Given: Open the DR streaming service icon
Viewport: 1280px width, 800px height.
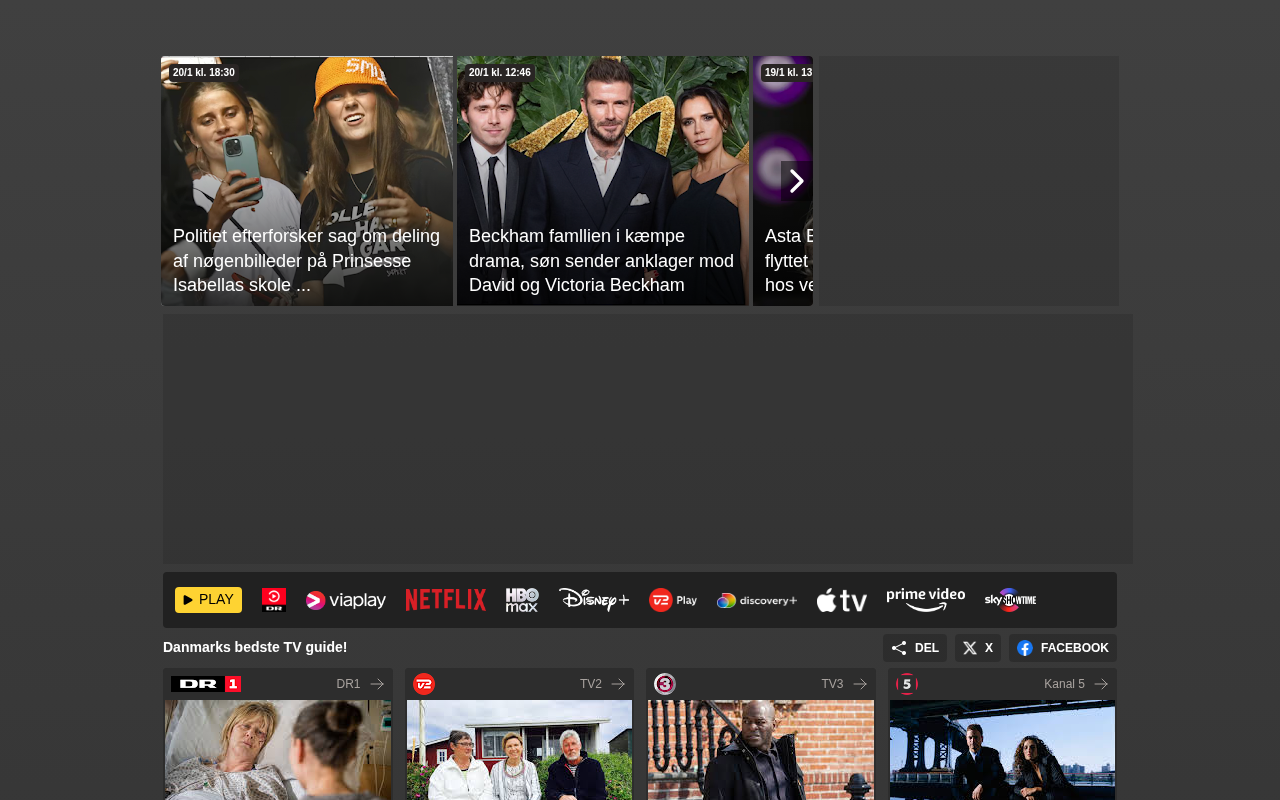Looking at the screenshot, I should click(x=274, y=600).
